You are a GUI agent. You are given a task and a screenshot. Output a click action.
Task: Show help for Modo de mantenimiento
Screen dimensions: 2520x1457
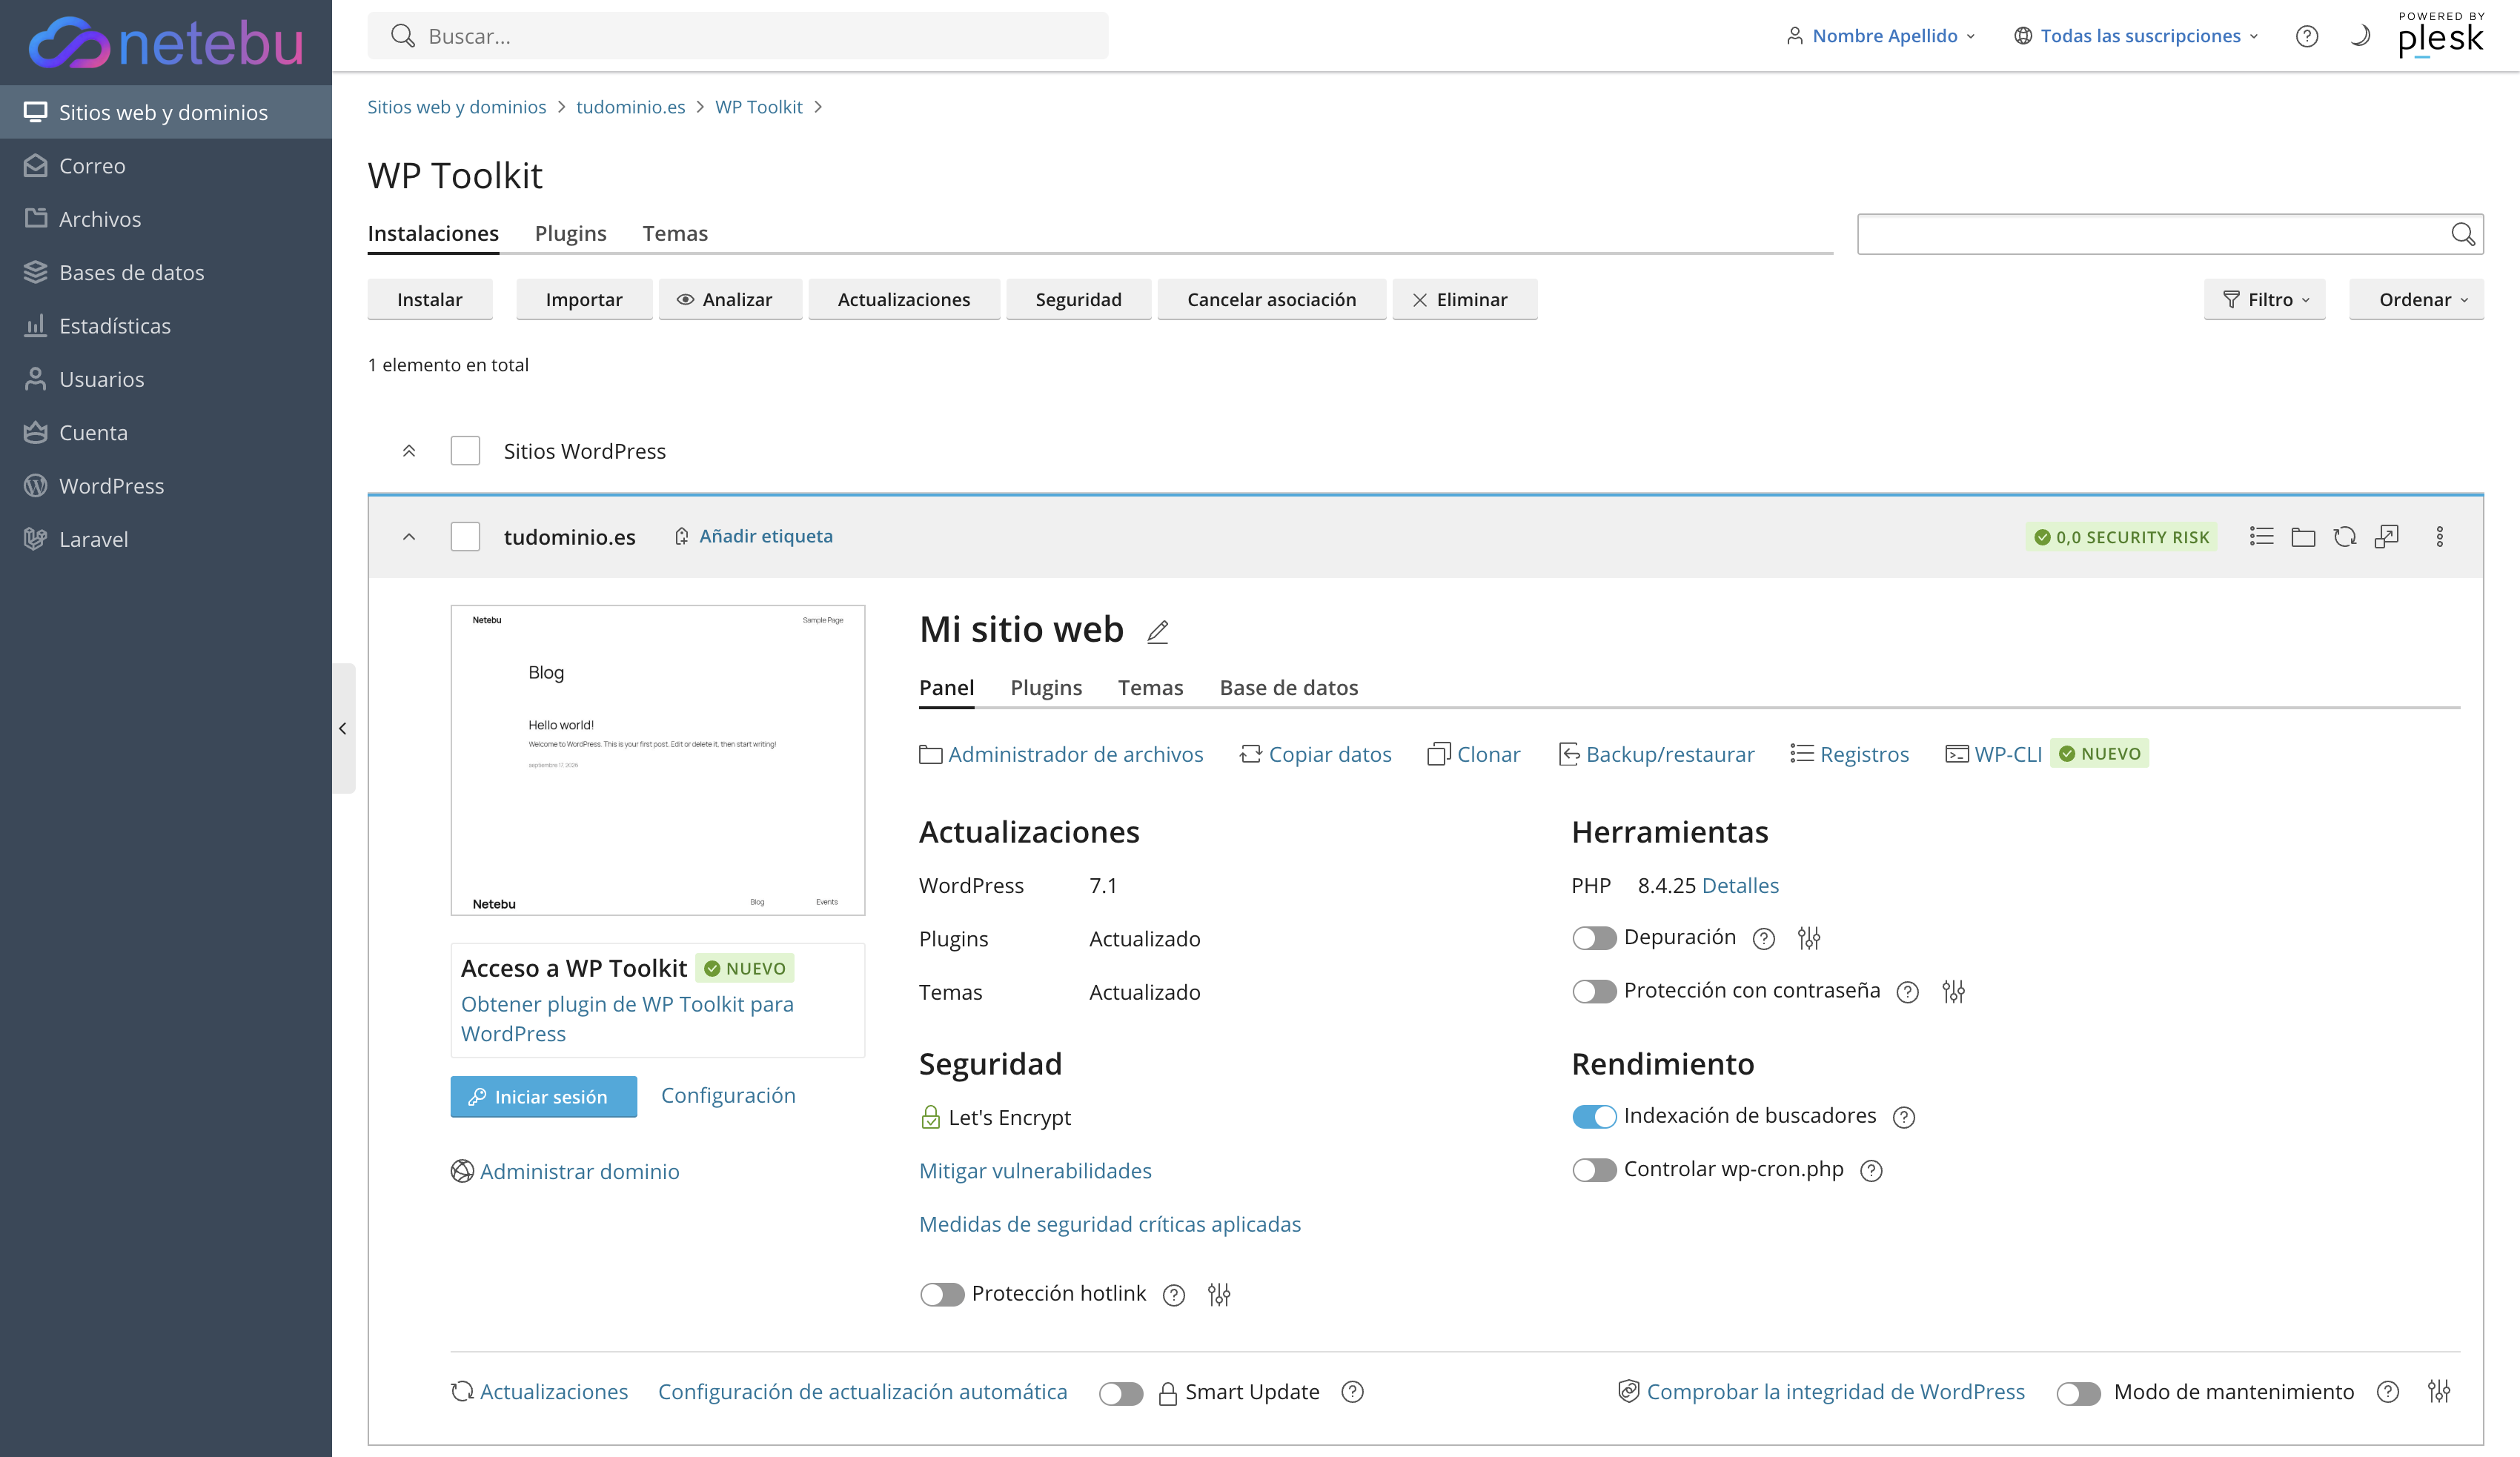[x=2388, y=1392]
